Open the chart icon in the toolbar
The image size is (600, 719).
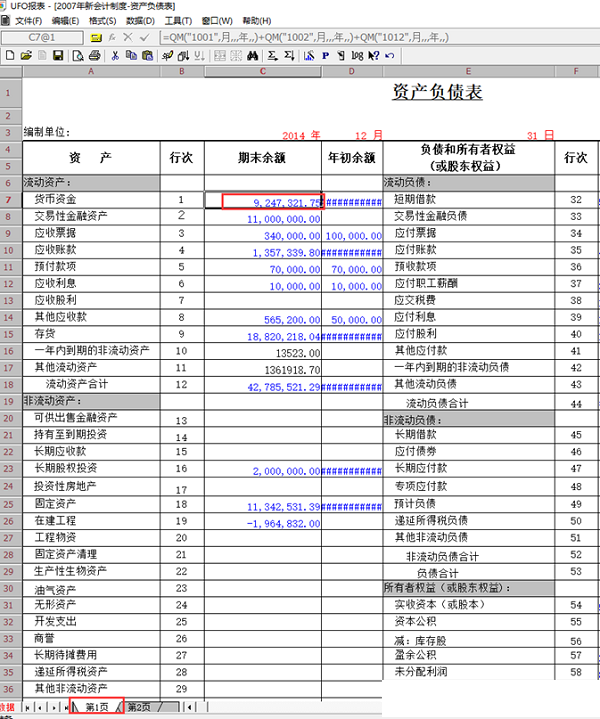click(309, 55)
